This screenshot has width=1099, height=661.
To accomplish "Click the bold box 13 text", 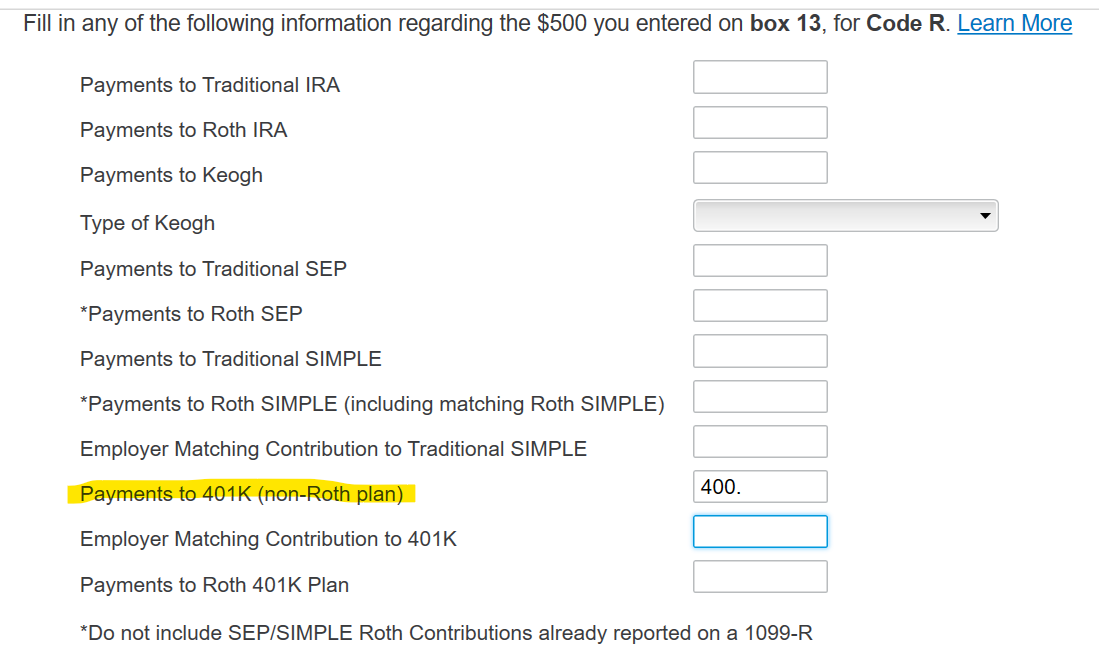I will 785,23.
